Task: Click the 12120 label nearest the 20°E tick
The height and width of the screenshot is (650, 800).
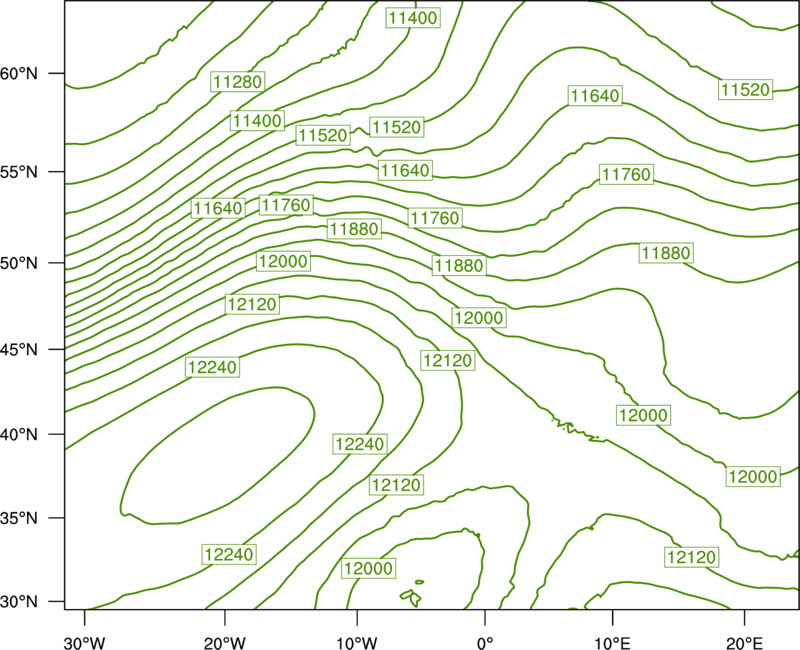Action: [692, 557]
